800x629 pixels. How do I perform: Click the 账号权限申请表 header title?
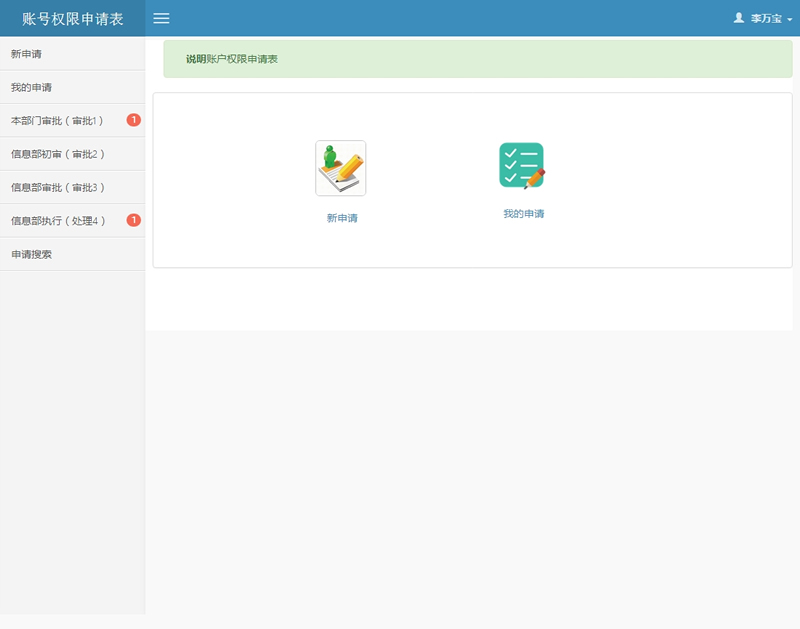tap(72, 19)
